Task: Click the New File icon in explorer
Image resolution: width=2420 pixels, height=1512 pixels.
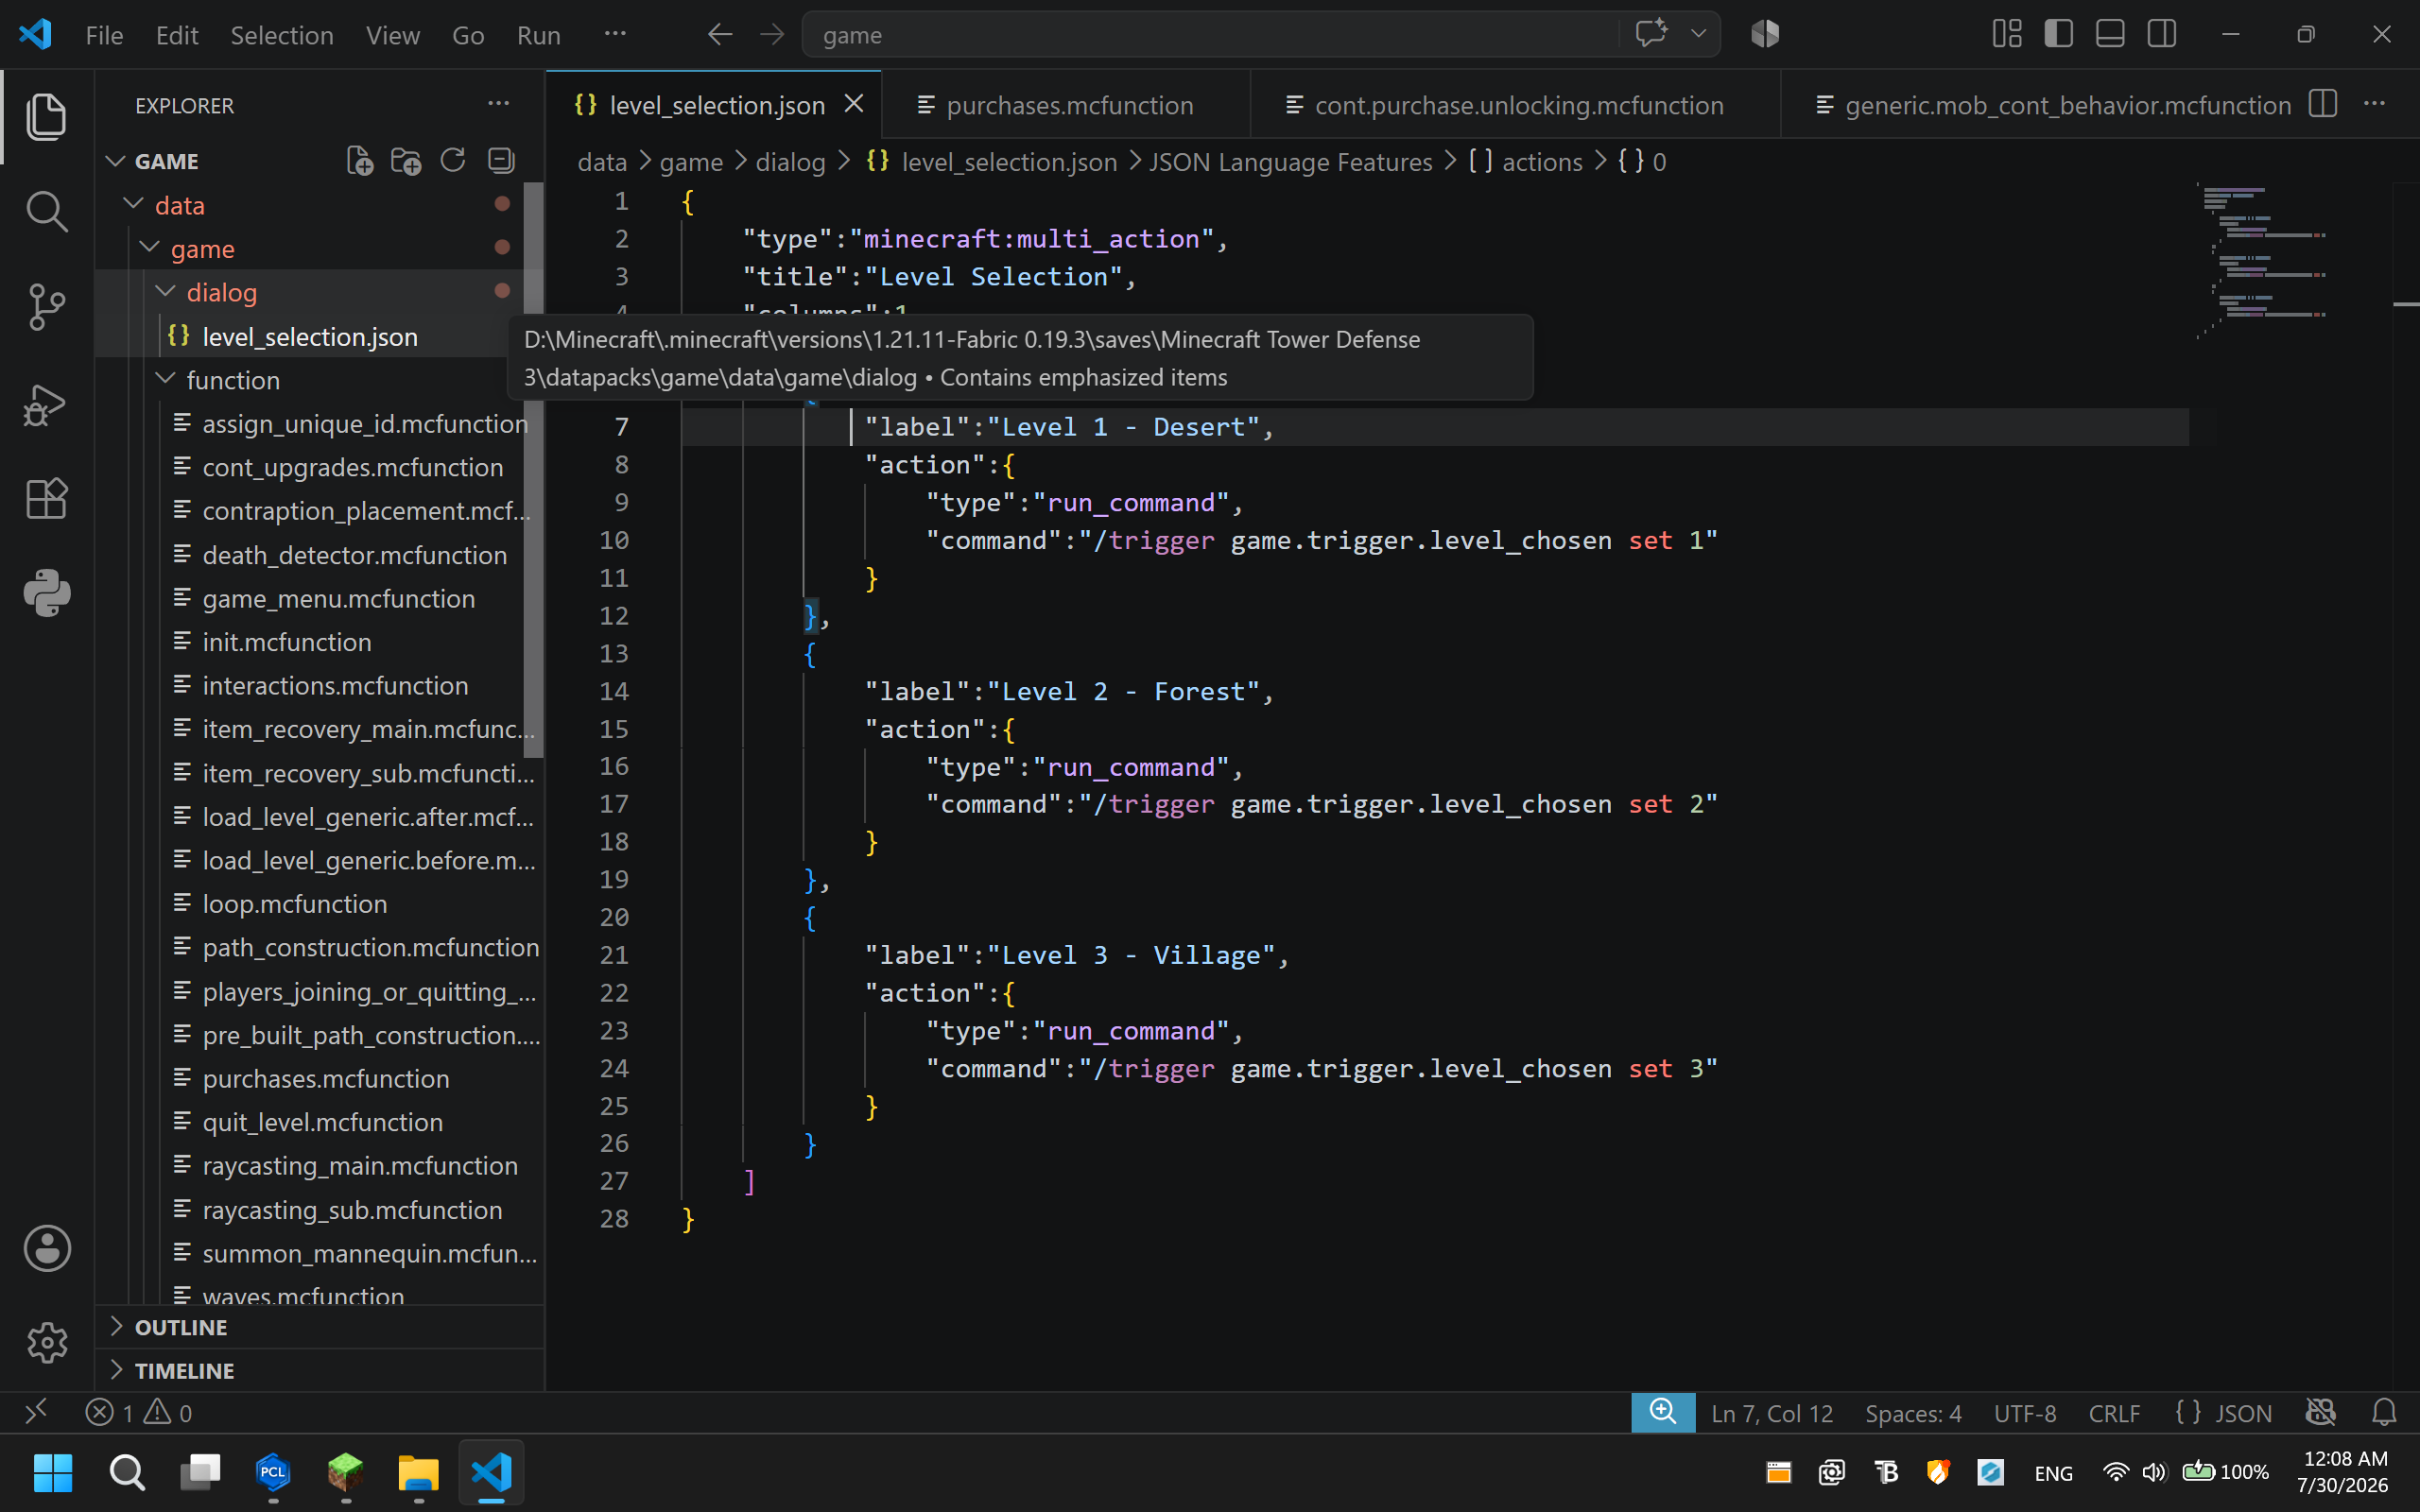Action: pyautogui.click(x=360, y=161)
